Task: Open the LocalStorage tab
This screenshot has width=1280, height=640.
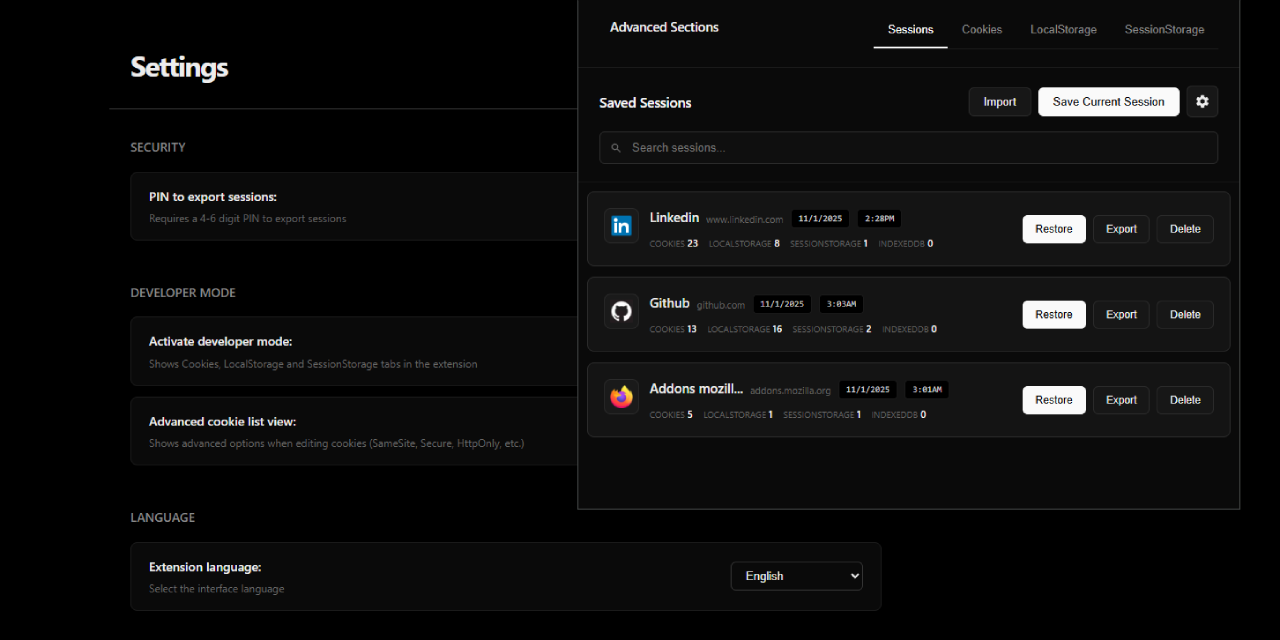Action: (x=1064, y=30)
